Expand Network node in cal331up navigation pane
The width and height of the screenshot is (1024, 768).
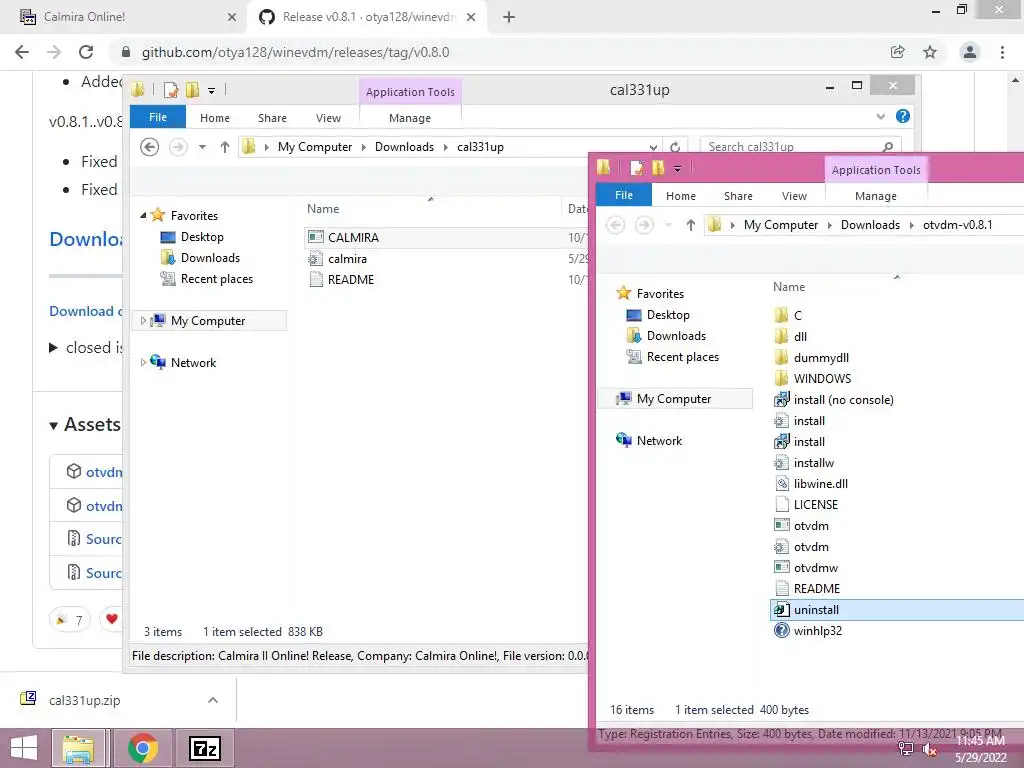[x=144, y=362]
